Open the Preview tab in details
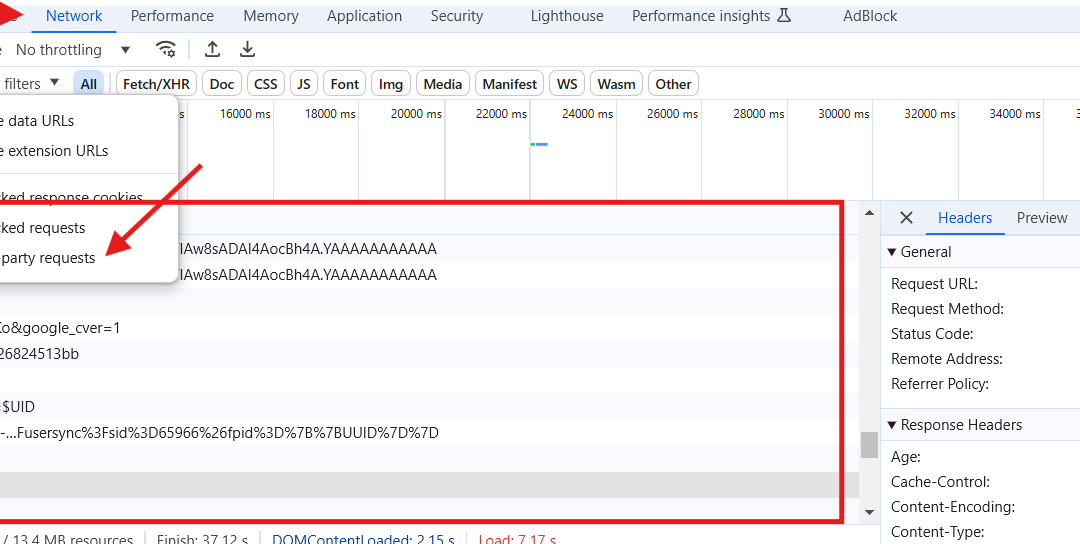Screen dimensions: 1080x544 (1041, 218)
